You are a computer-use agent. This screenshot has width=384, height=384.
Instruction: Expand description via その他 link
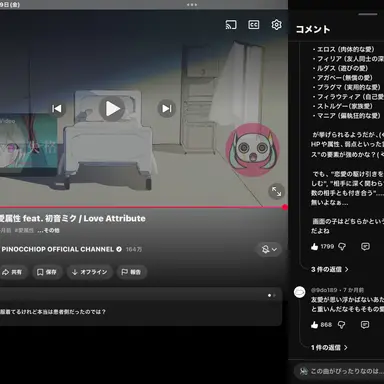(x=48, y=230)
